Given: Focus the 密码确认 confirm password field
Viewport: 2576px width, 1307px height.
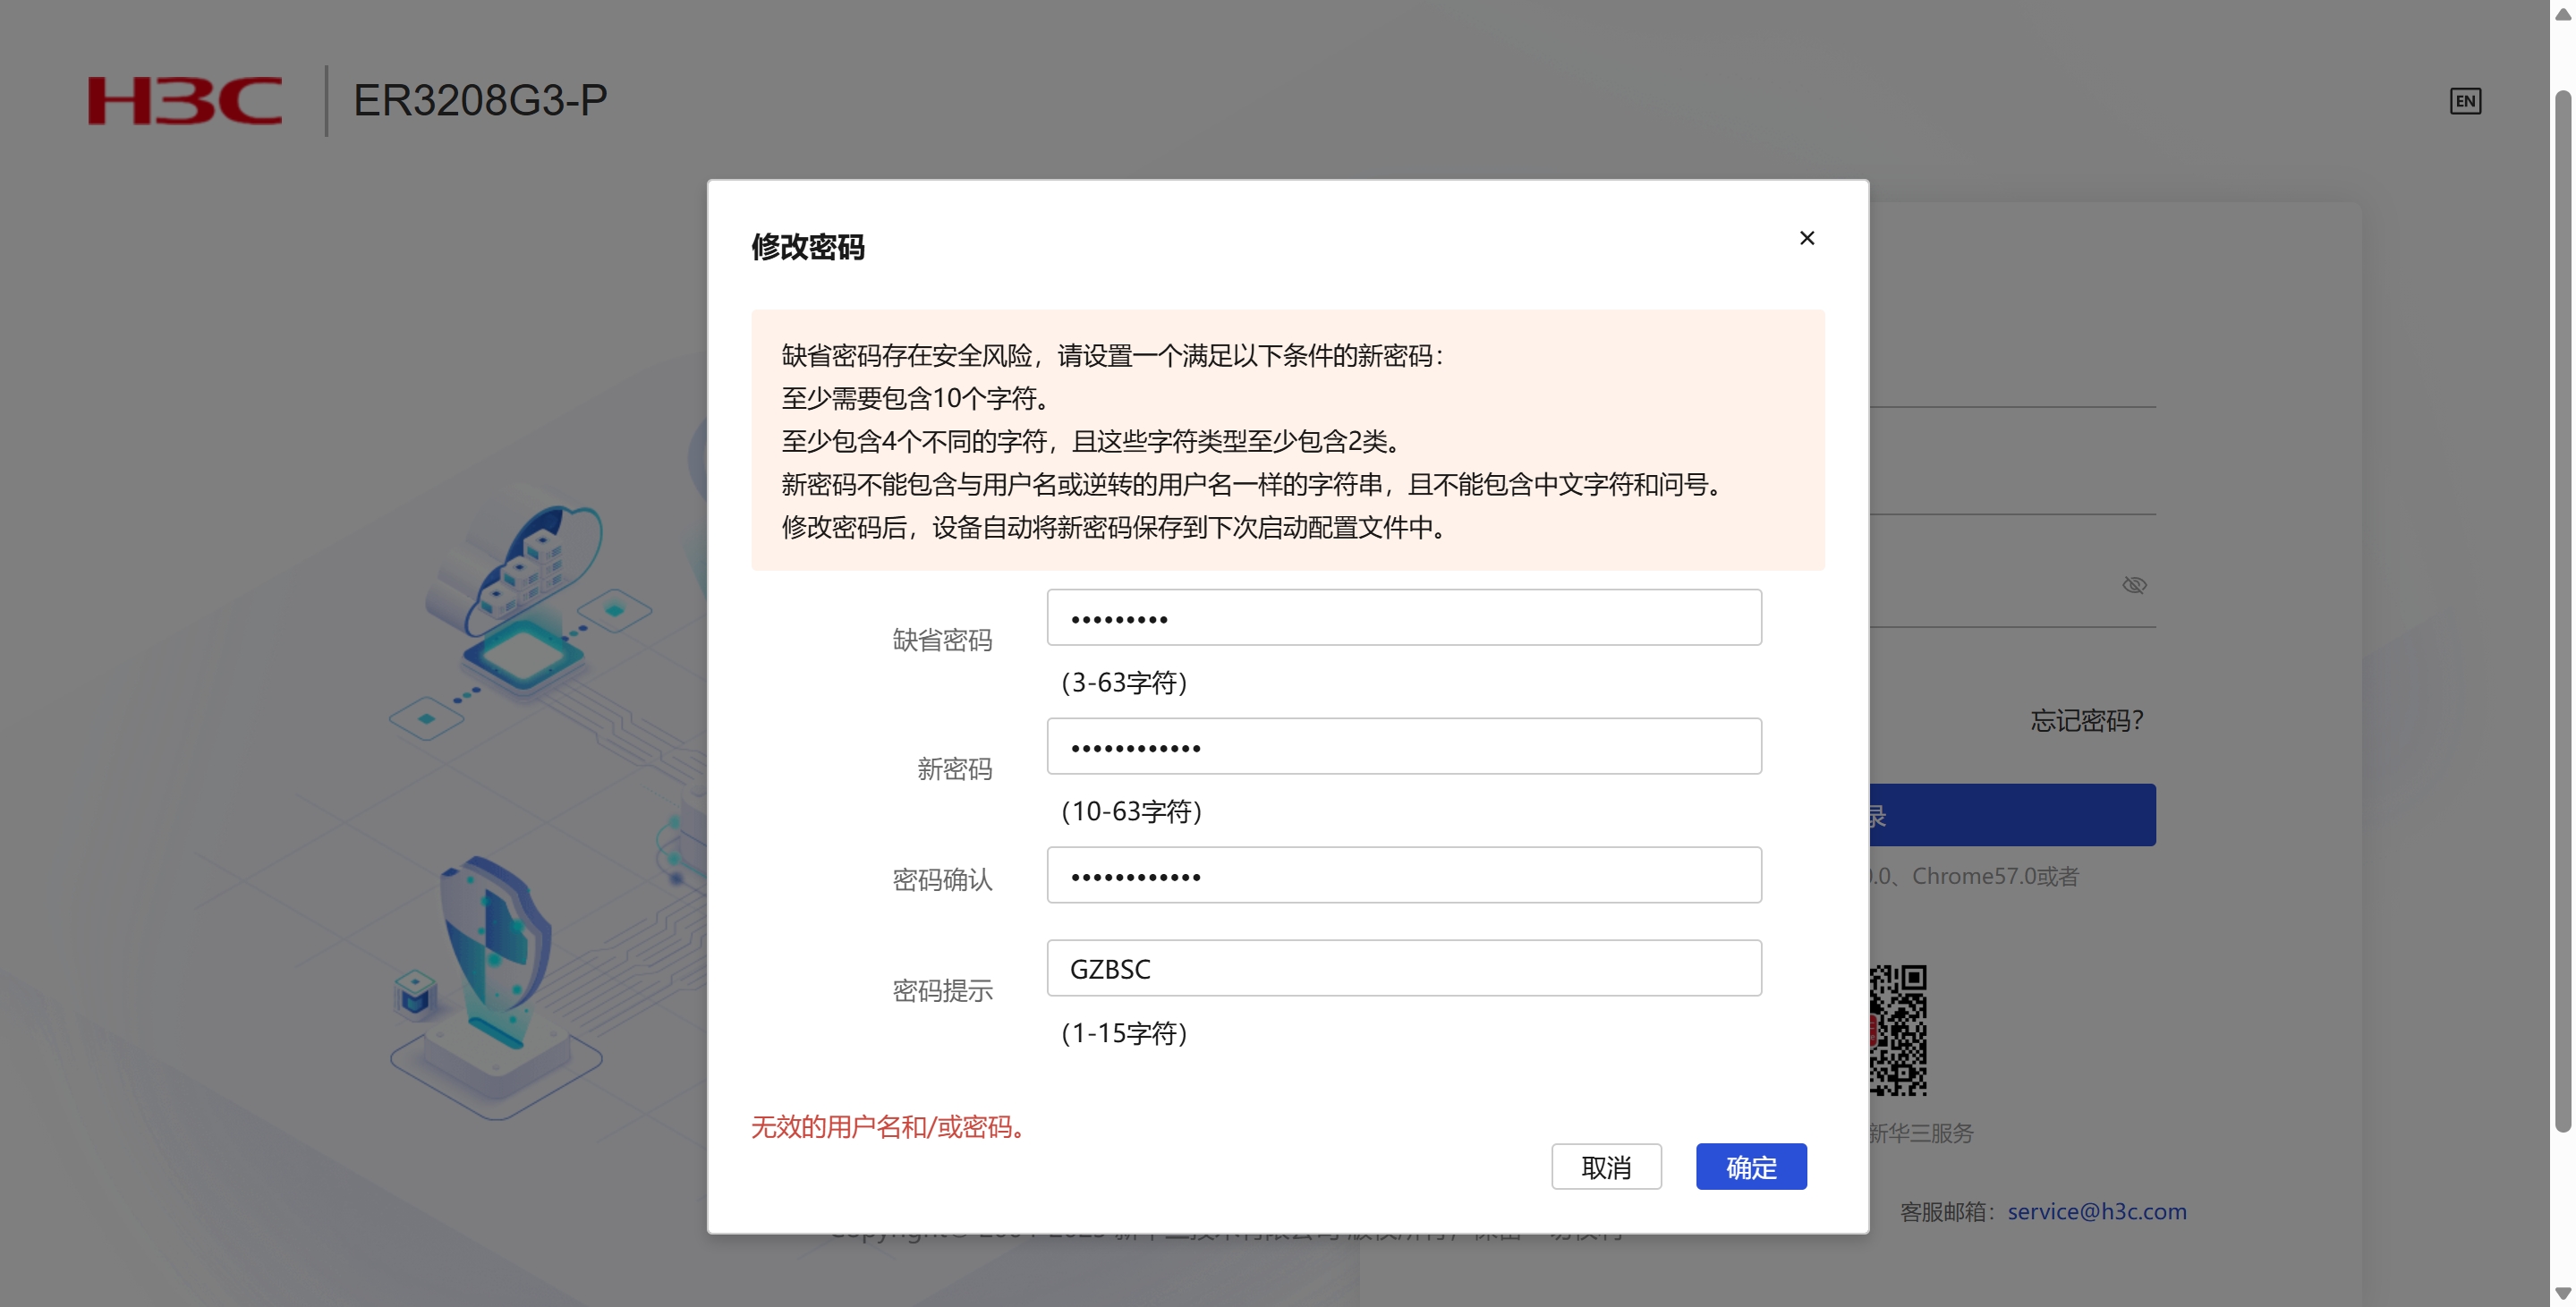Looking at the screenshot, I should (x=1403, y=875).
